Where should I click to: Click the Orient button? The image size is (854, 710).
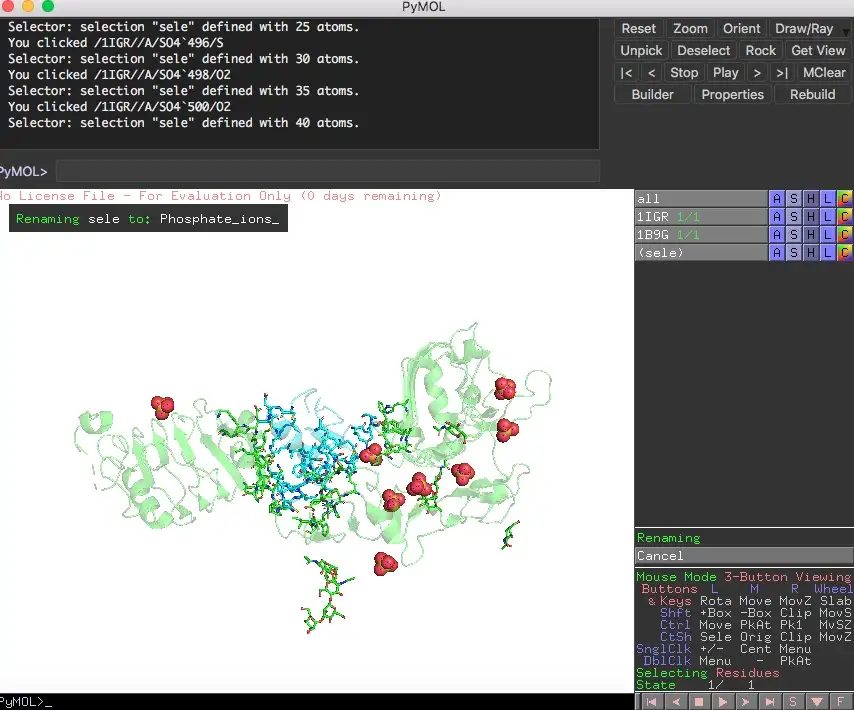click(742, 29)
